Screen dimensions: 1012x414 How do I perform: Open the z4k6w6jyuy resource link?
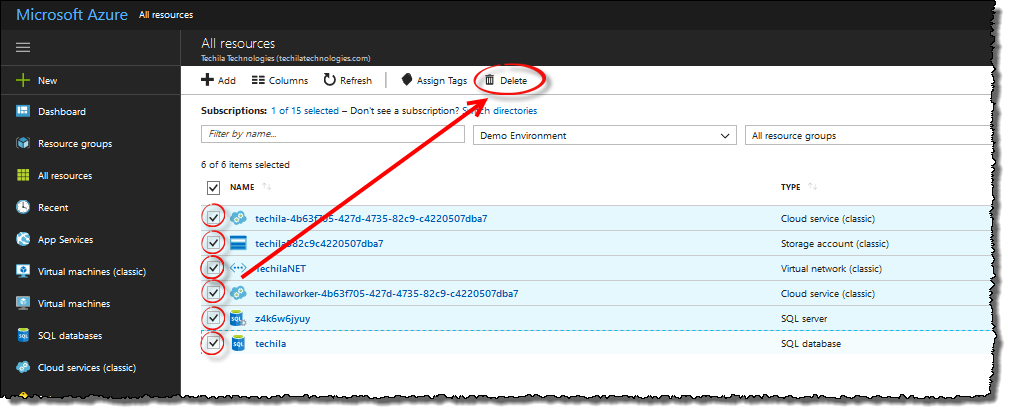tap(283, 318)
